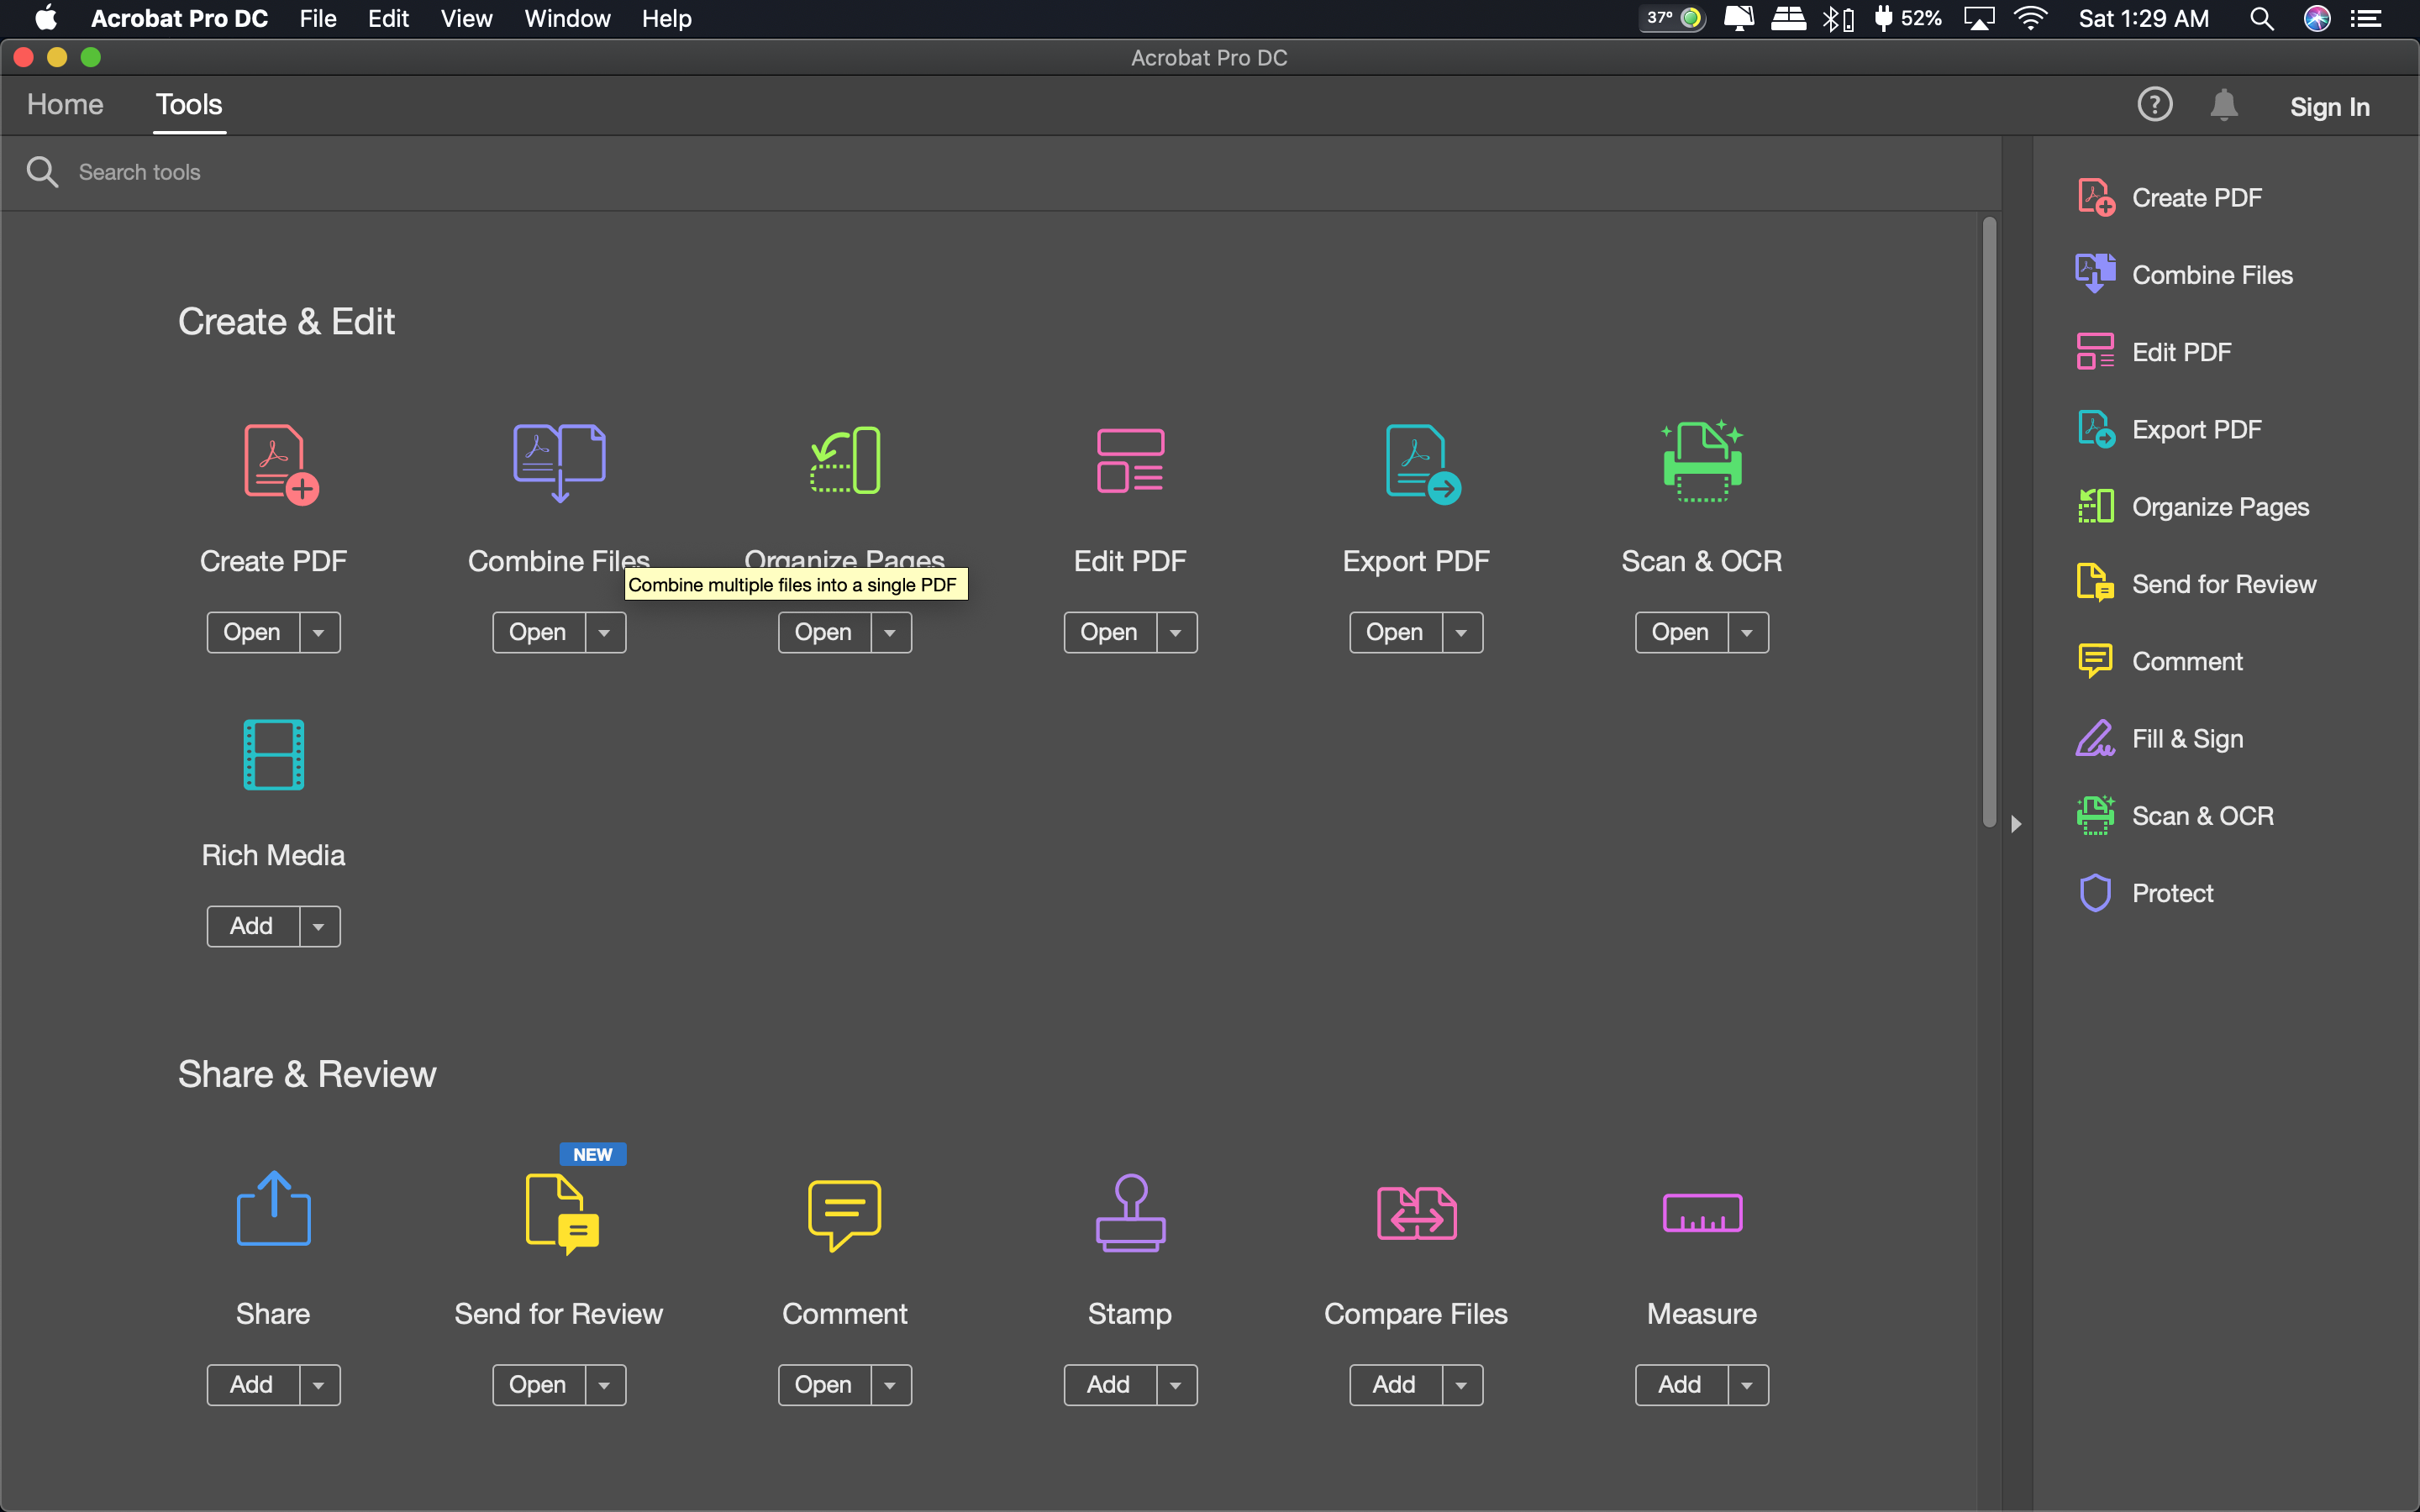Click the Export PDF tool icon in the grid
Screen dimensions: 2420x1512
(x=1423, y=464)
